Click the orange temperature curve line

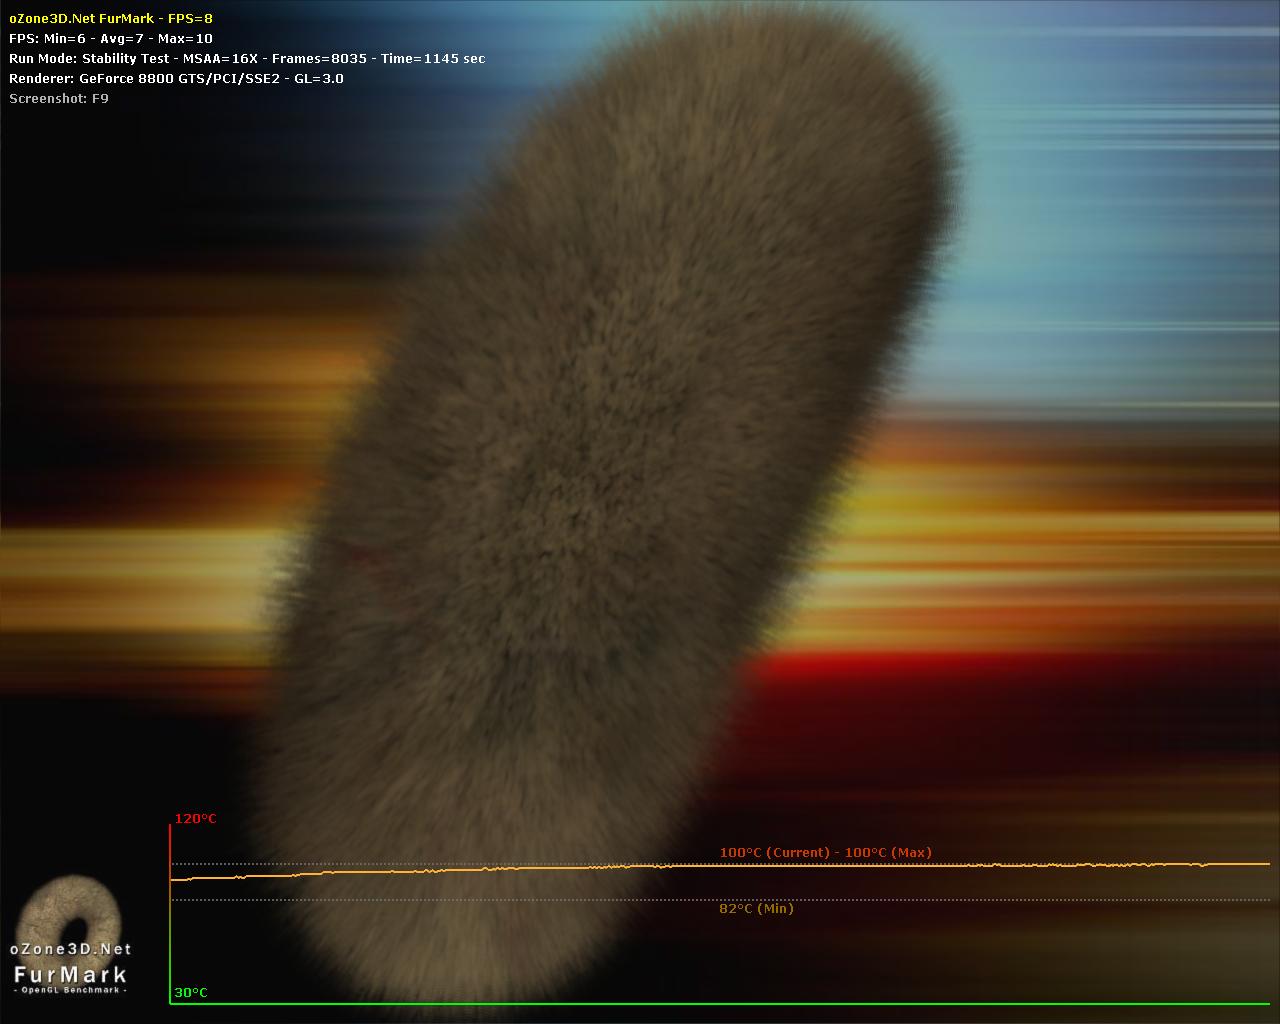coord(720,867)
